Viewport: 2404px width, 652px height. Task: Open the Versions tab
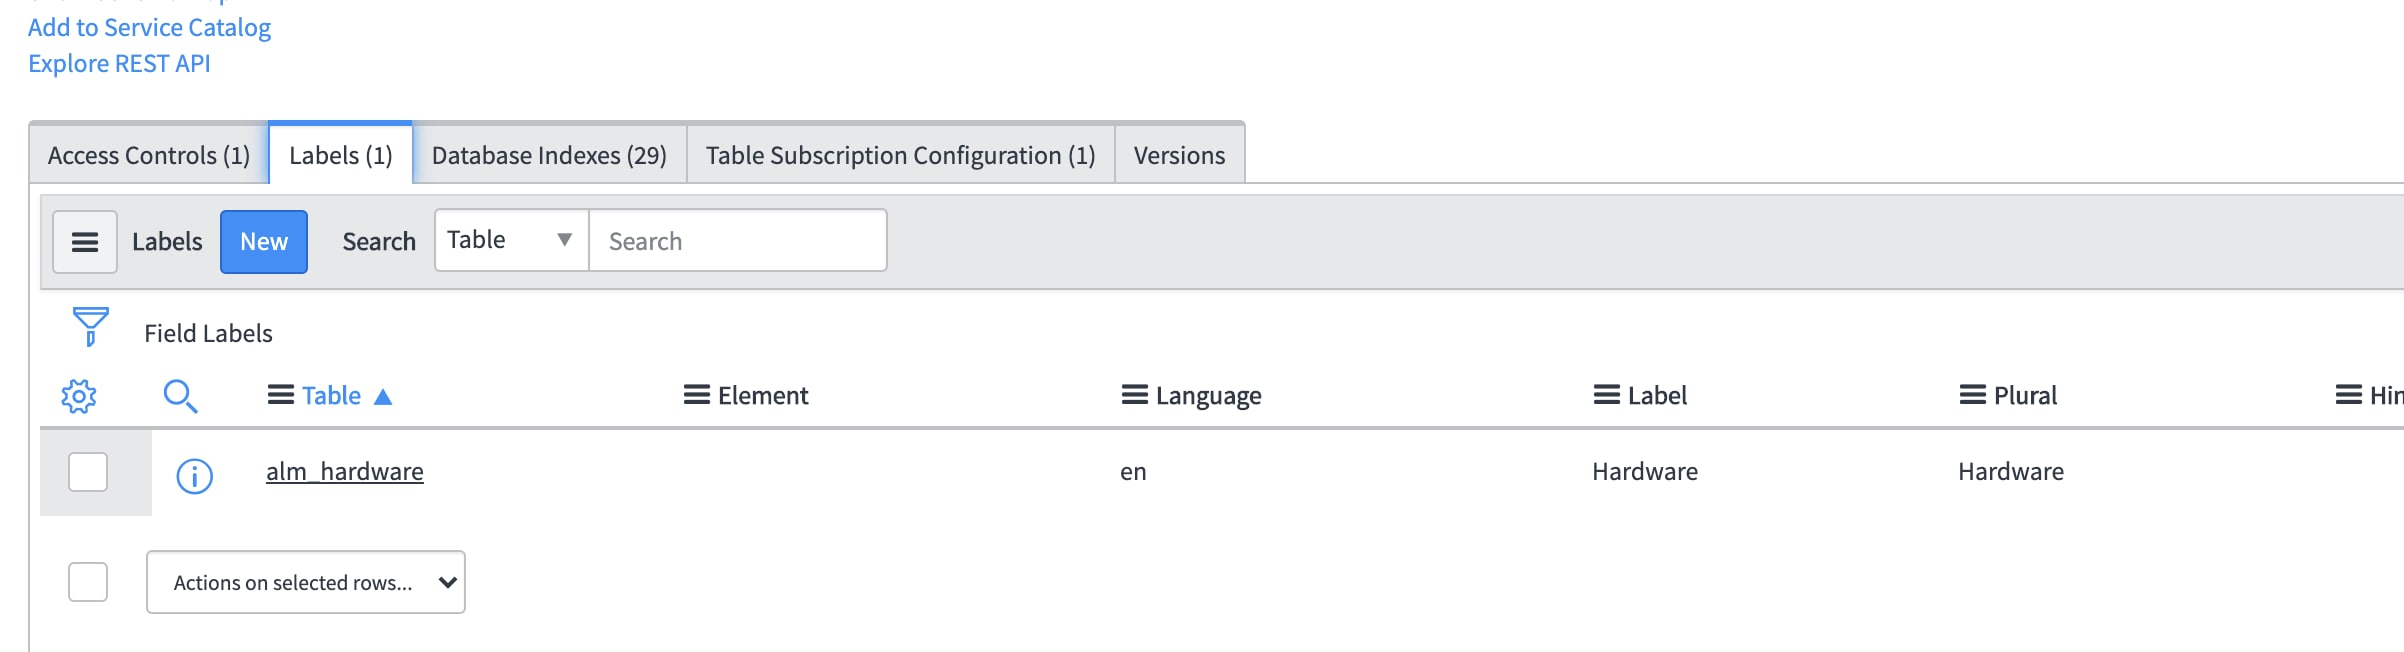tap(1179, 155)
